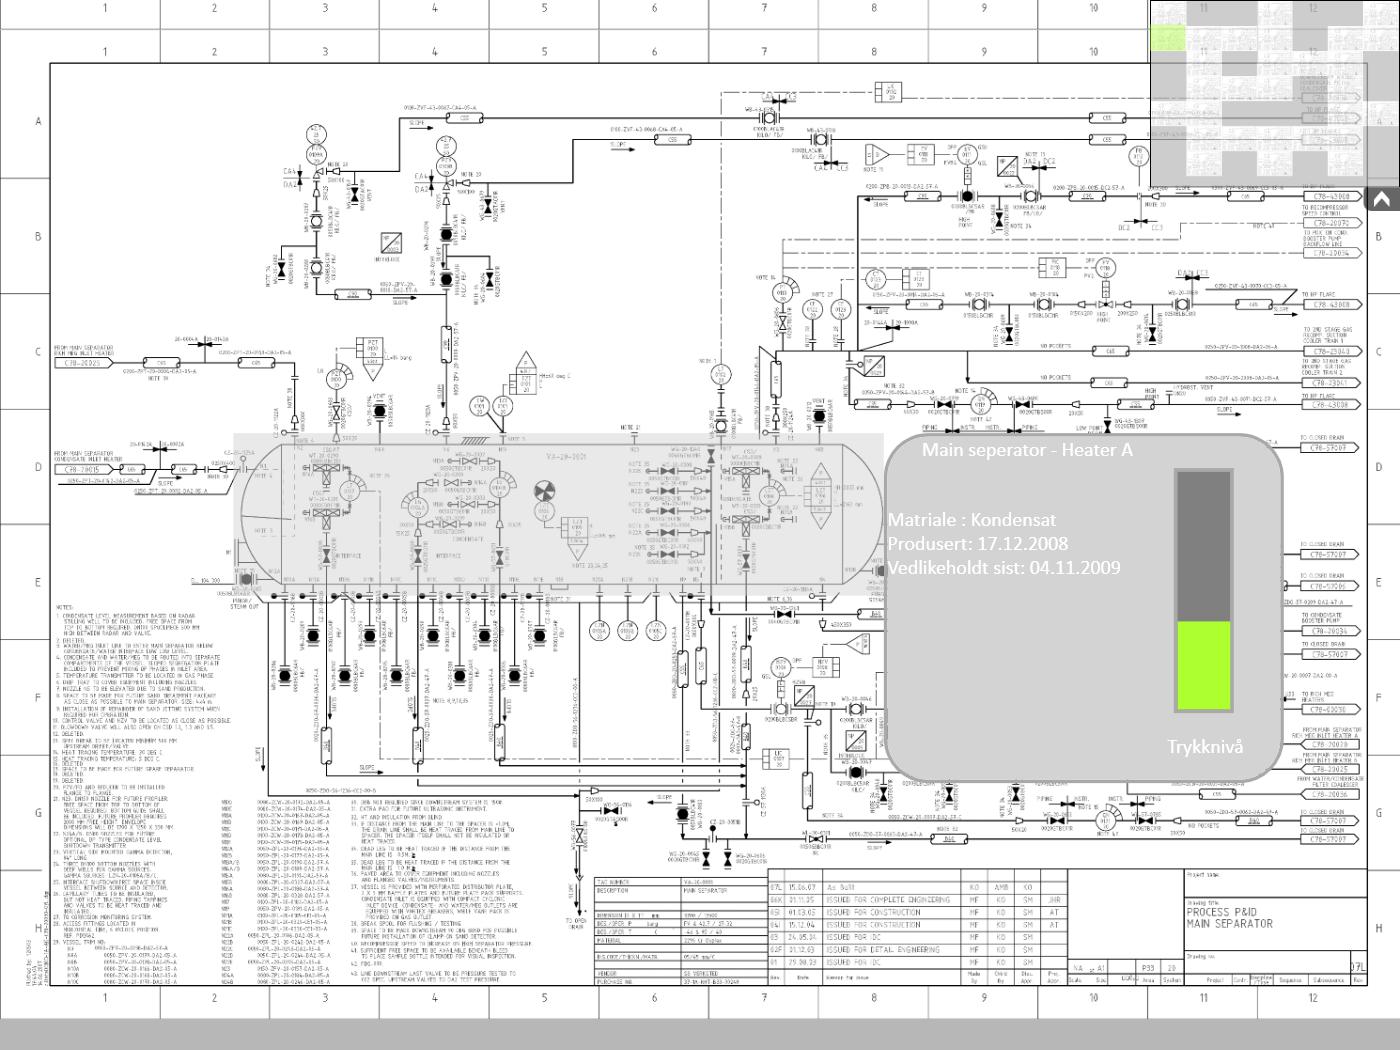
Task: Select the 'Main seperator - Heater A' title
Action: click(1027, 450)
